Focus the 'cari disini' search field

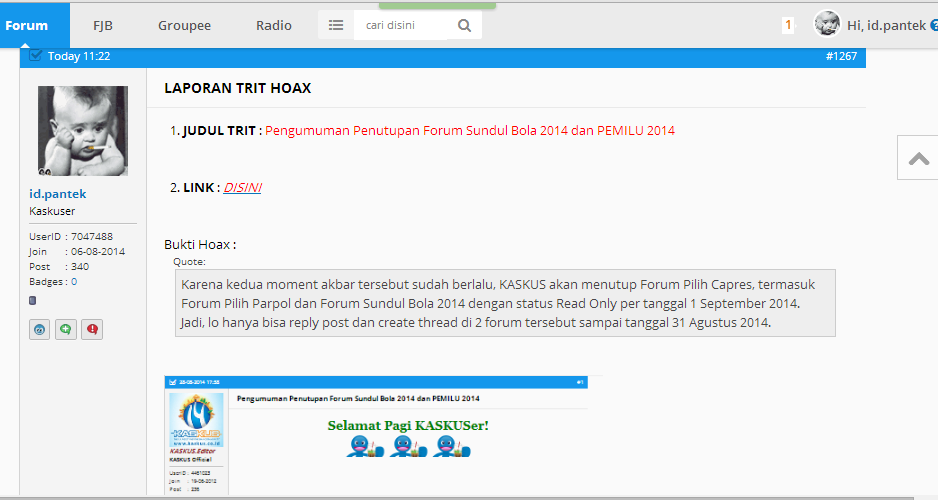point(400,25)
